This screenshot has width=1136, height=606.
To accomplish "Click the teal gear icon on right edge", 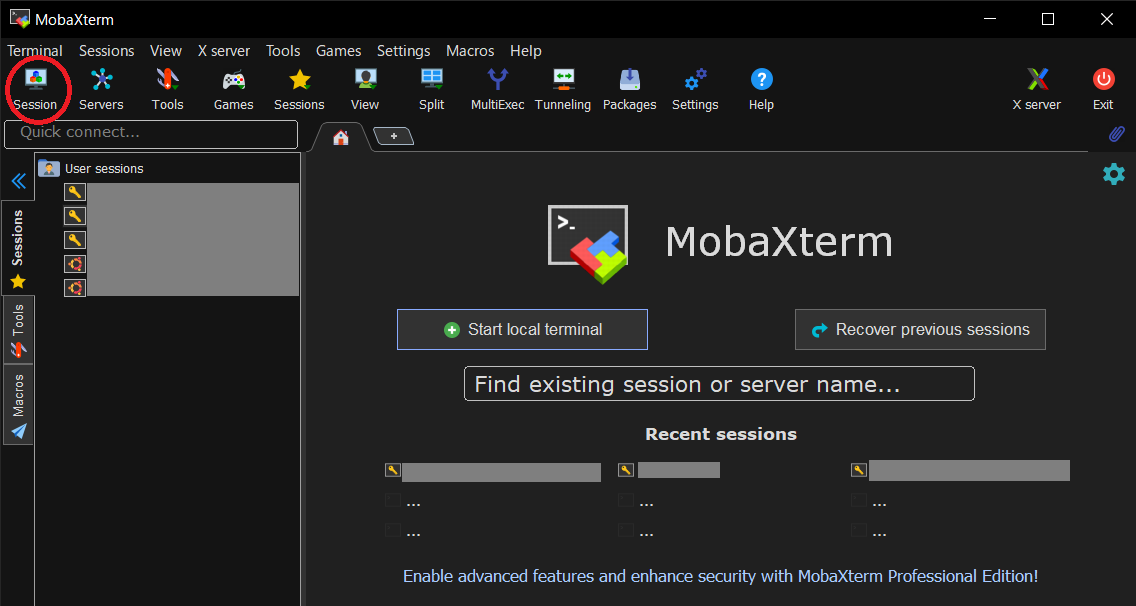I will coord(1114,174).
